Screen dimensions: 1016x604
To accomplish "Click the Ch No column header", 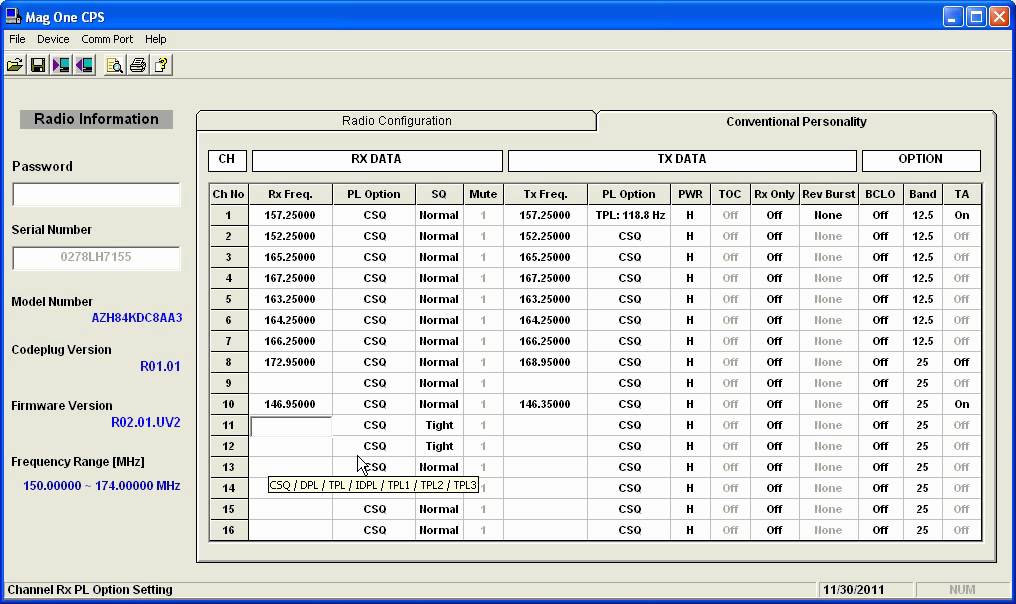I will click(x=229, y=194).
